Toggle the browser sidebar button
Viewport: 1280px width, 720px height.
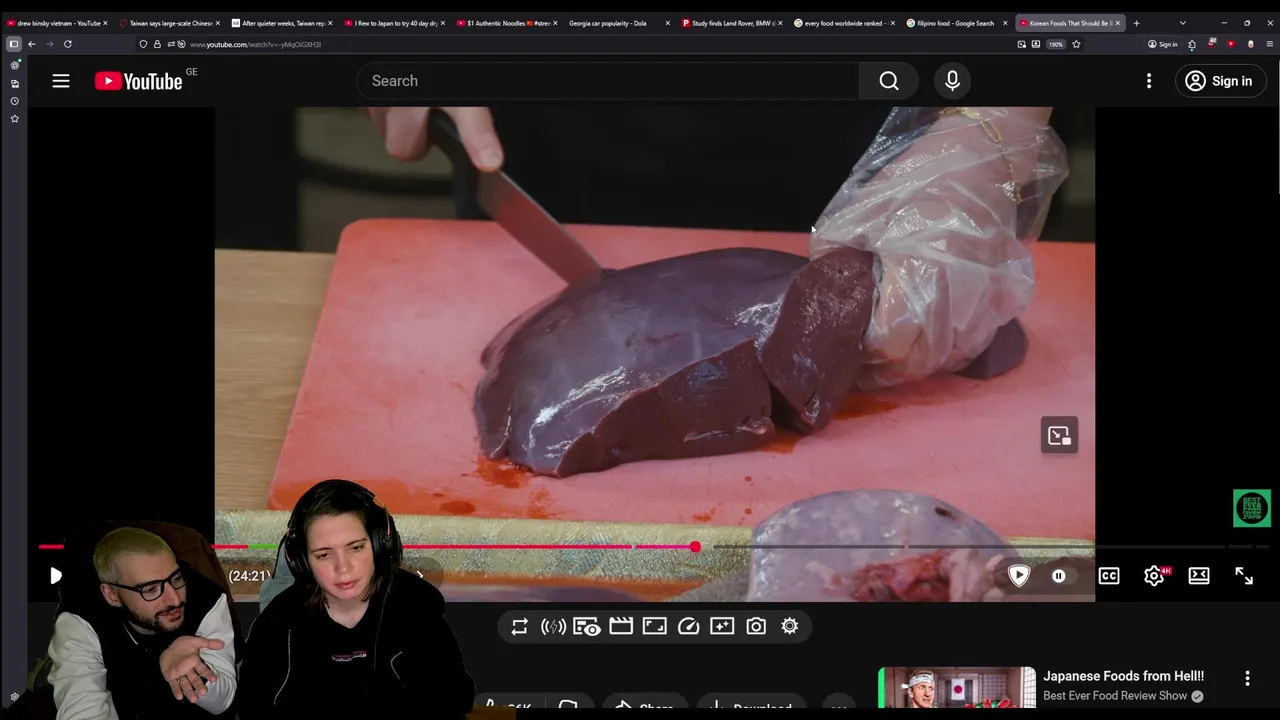pyautogui.click(x=14, y=44)
